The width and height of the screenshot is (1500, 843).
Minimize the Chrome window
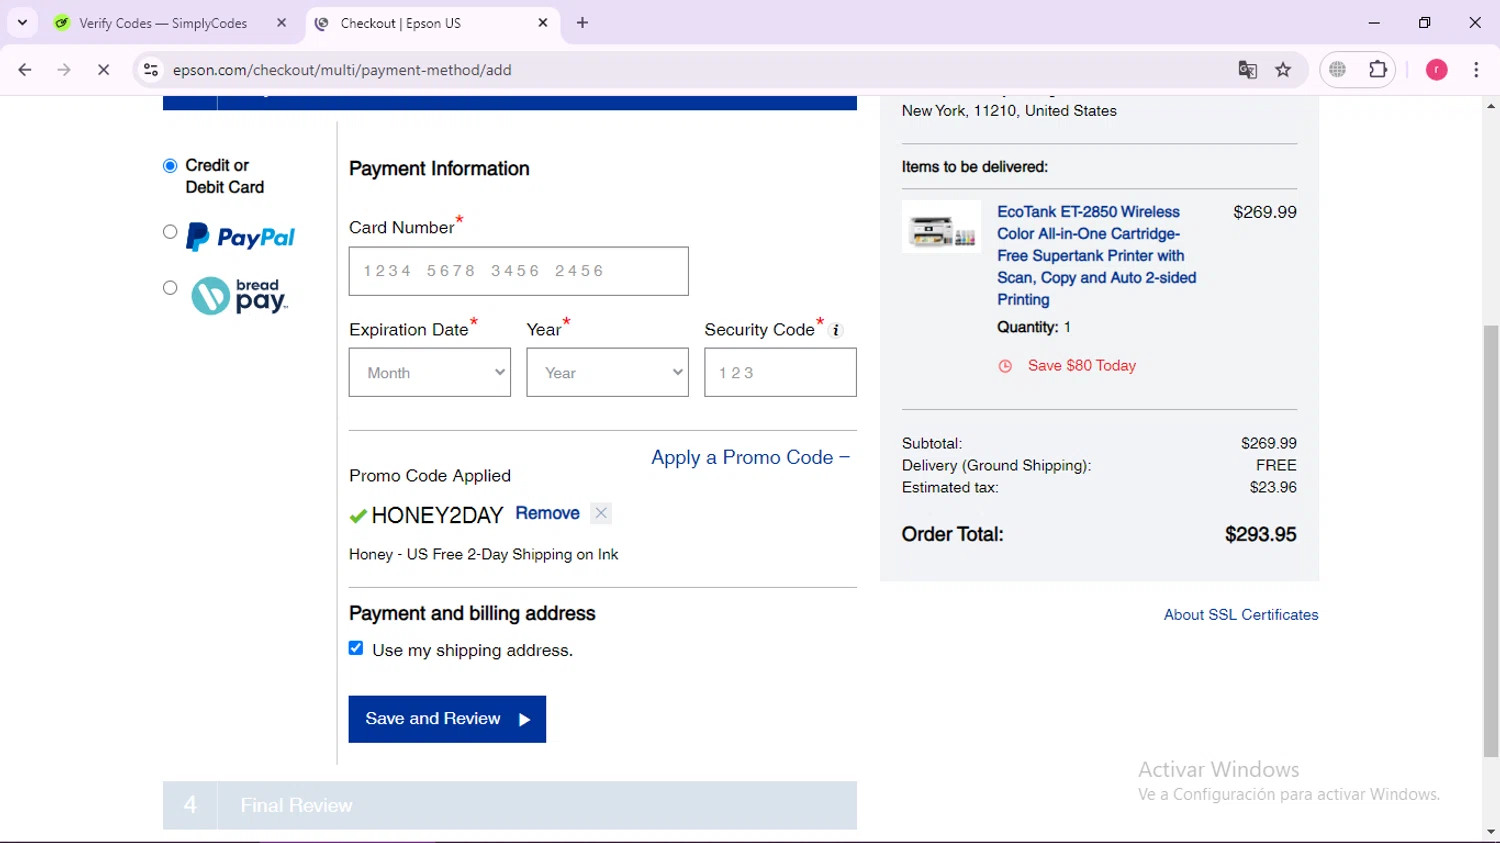(1374, 23)
